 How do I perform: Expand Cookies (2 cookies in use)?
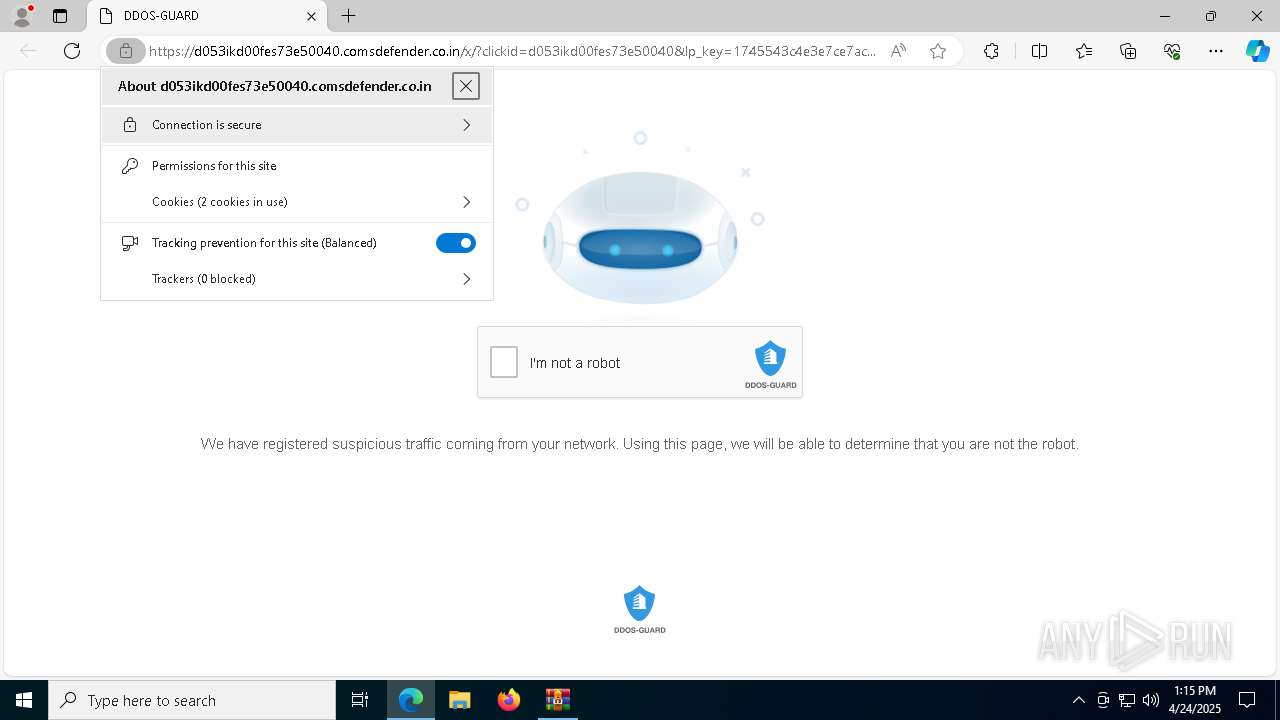[297, 202]
